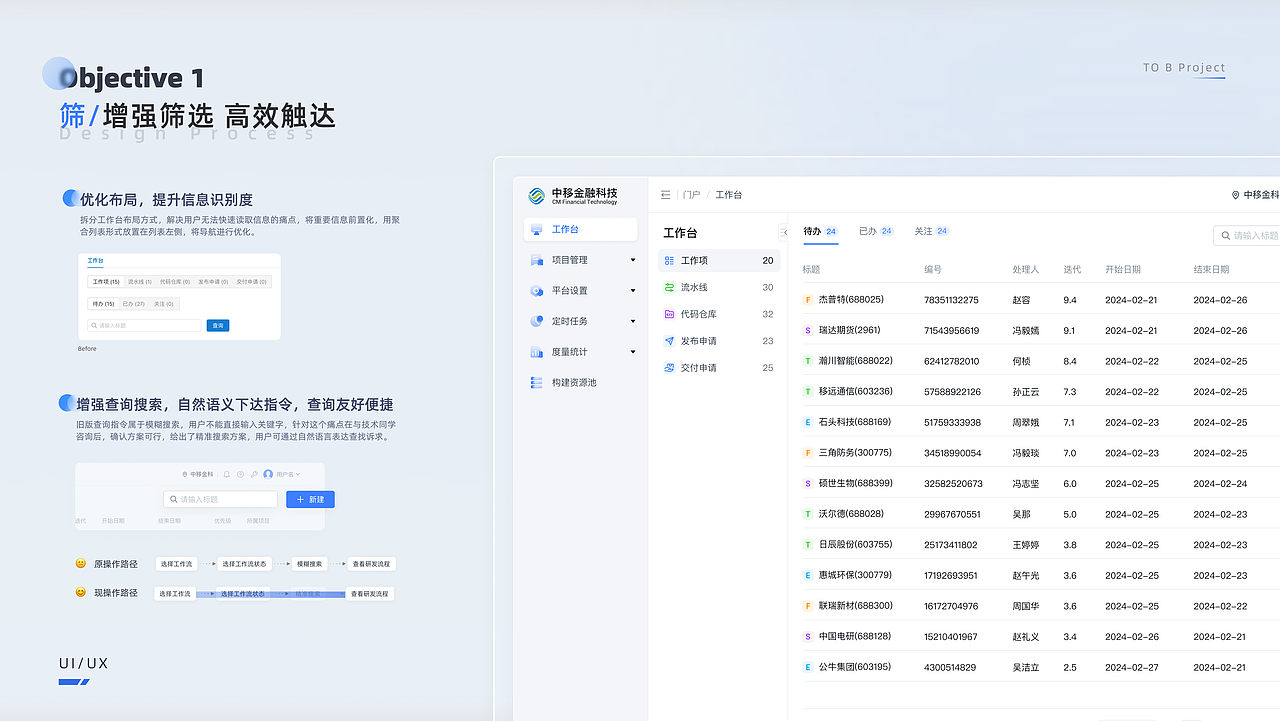1280x721 pixels.
Task: Open 工作项 (15) tab in Before mockup
Action: [x=107, y=282]
